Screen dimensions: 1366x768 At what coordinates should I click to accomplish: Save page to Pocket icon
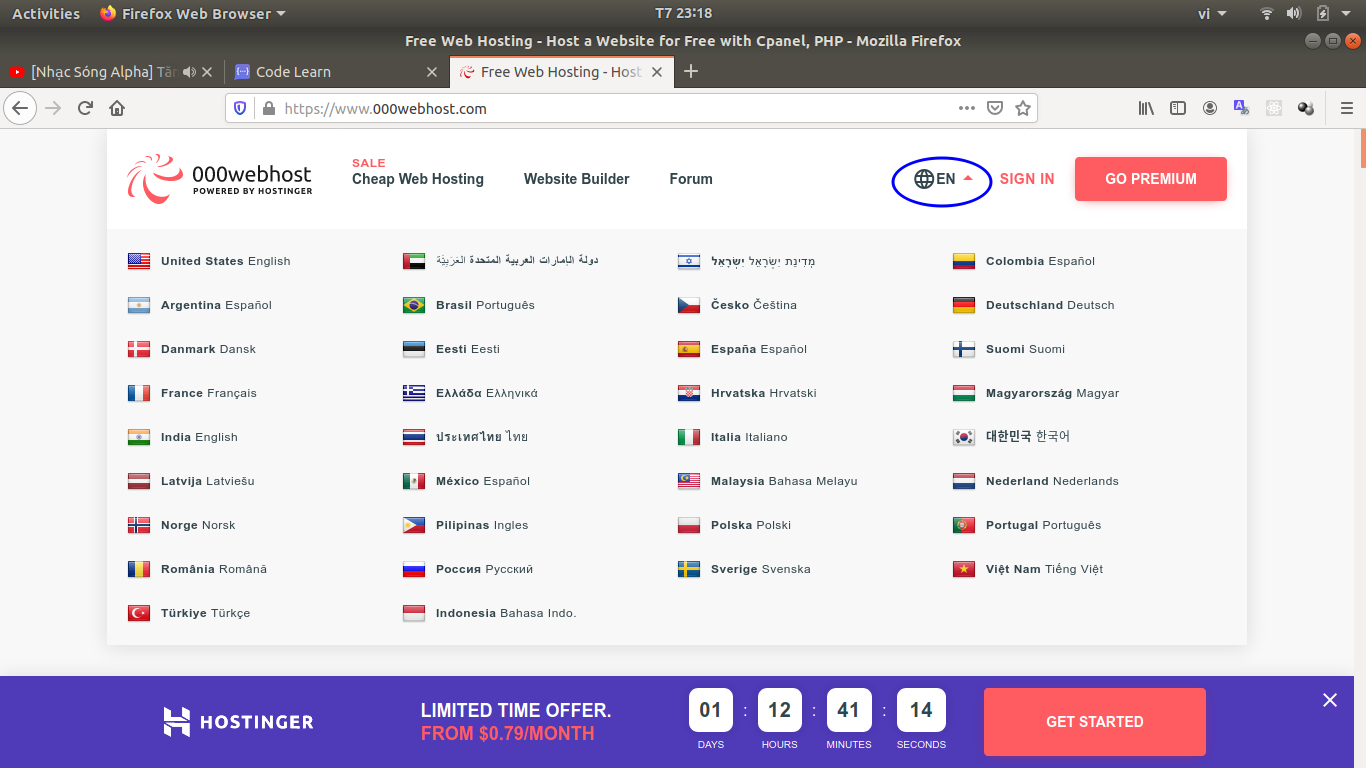click(x=995, y=108)
